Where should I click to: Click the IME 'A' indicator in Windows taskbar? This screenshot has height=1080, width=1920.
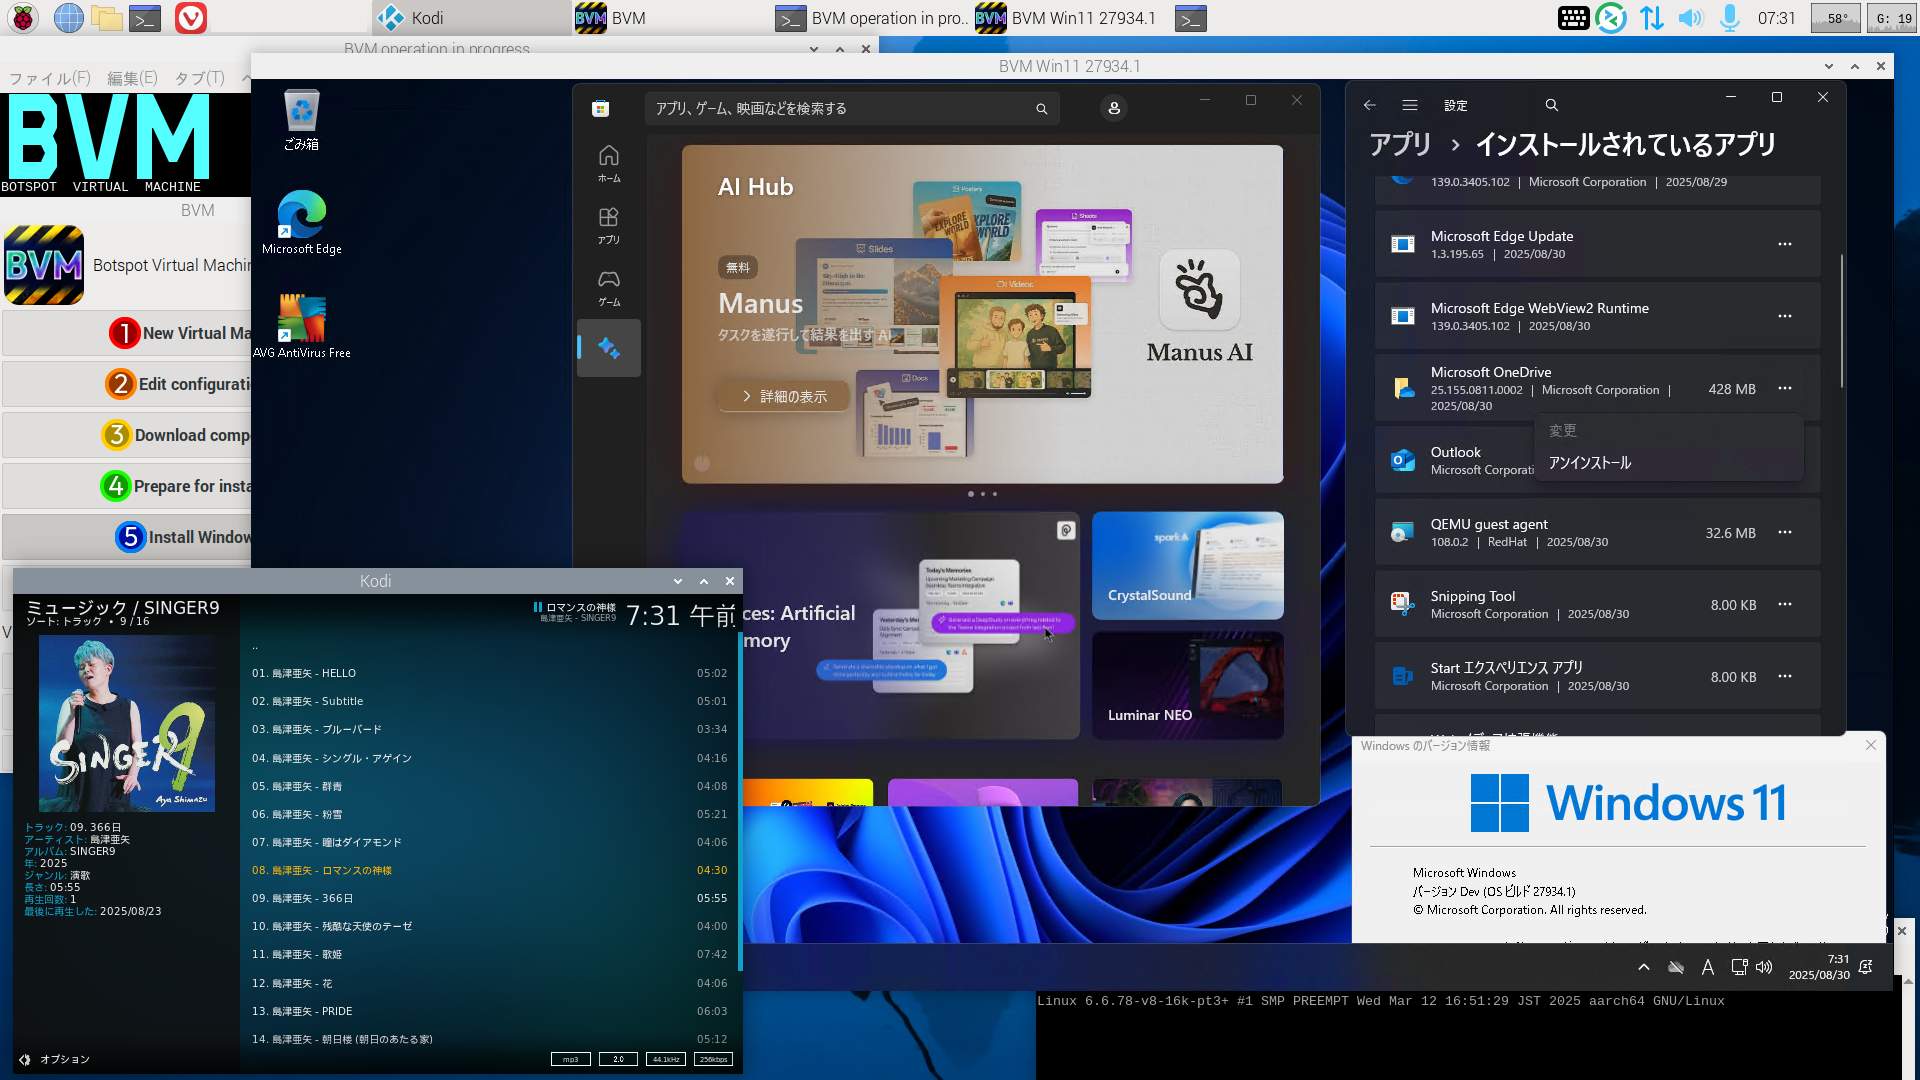click(x=1708, y=967)
